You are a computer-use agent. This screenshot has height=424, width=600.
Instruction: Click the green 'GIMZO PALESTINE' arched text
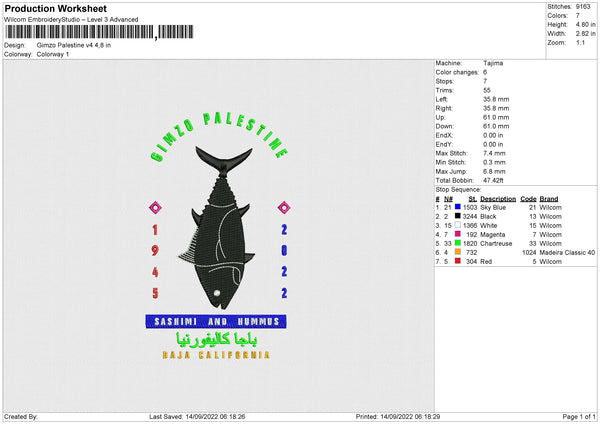[x=219, y=137]
